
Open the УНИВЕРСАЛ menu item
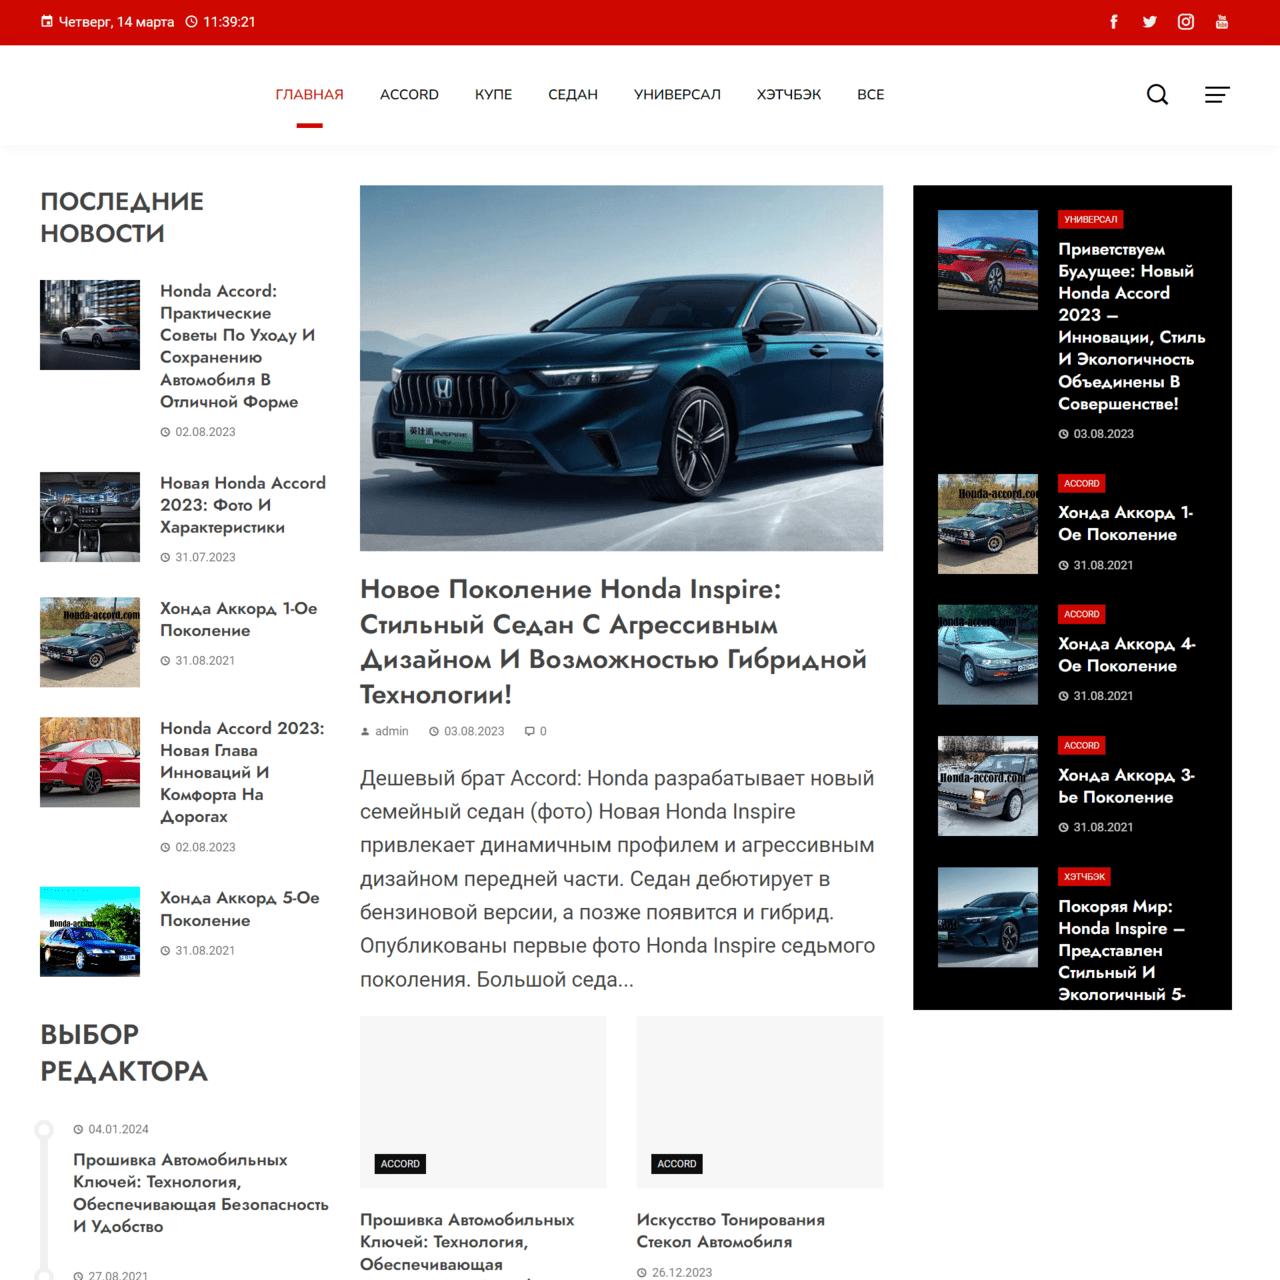677,95
